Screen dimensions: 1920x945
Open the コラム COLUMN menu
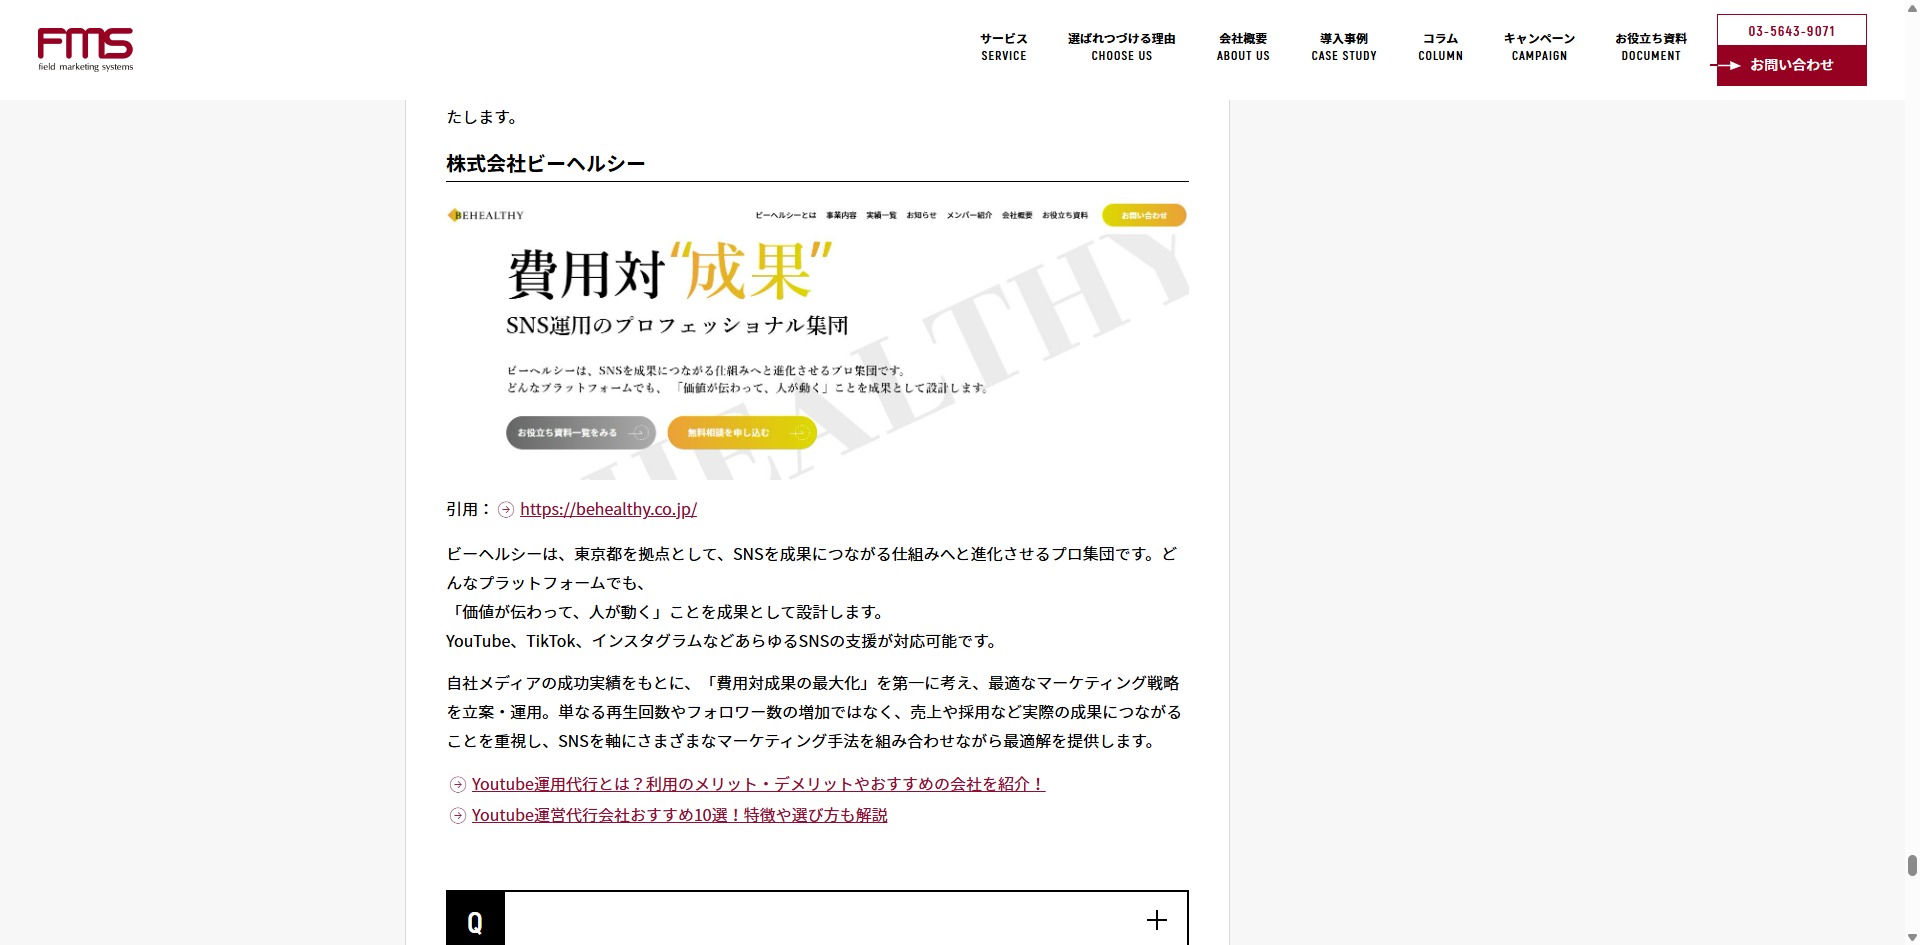click(x=1440, y=47)
